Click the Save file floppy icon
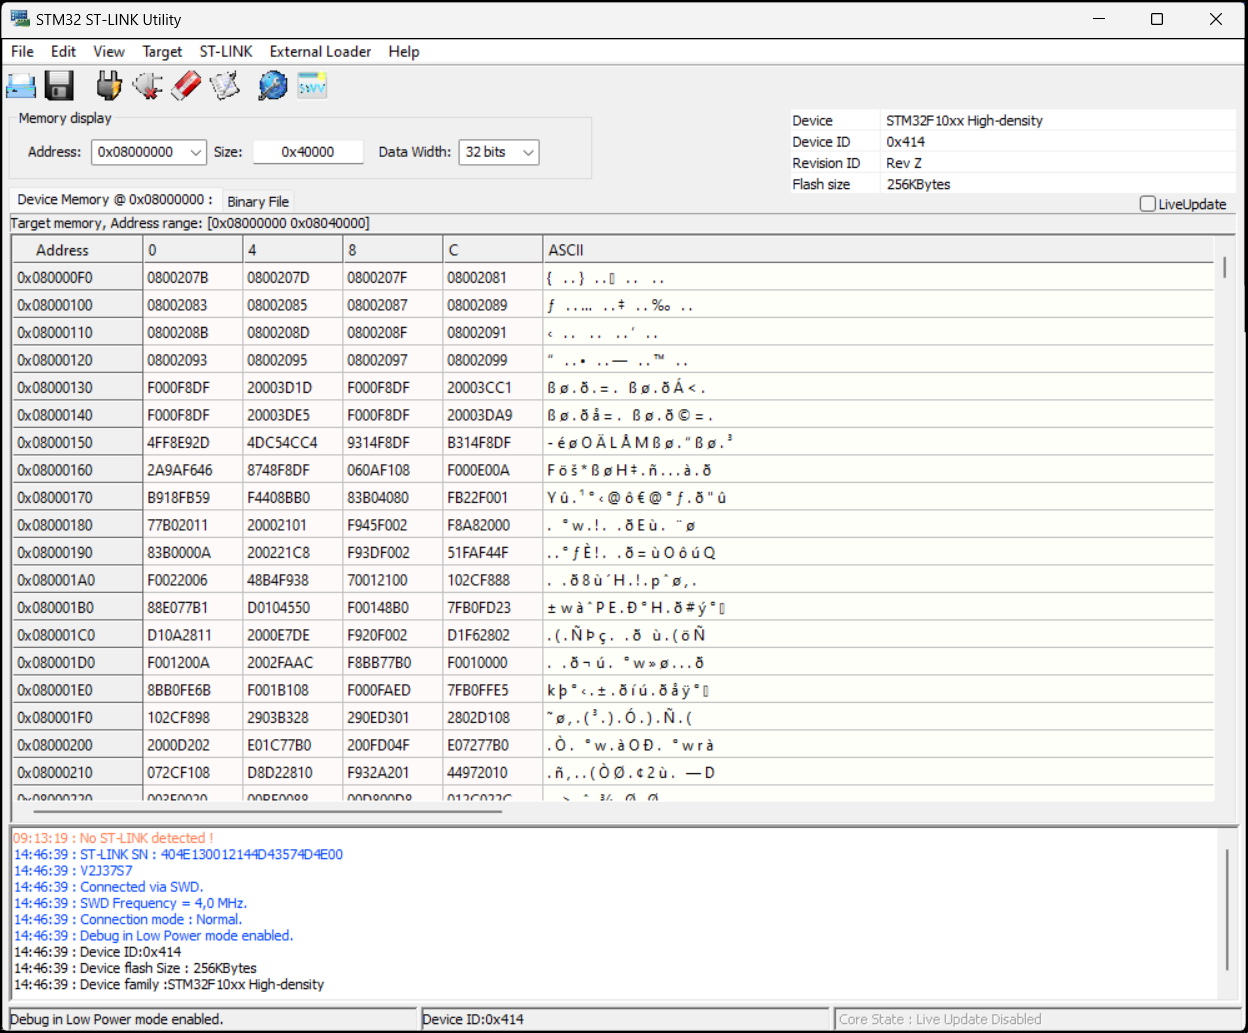The width and height of the screenshot is (1248, 1033). pos(60,86)
